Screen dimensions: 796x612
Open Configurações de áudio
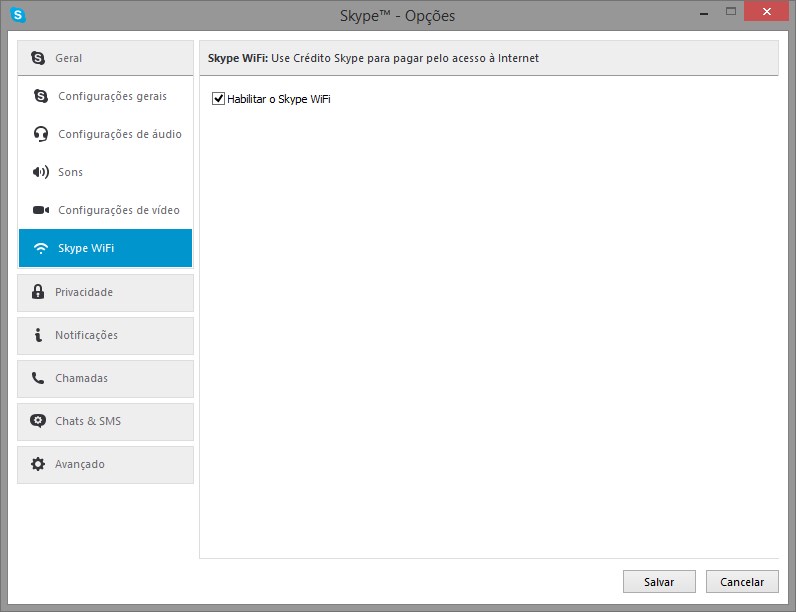coord(106,134)
